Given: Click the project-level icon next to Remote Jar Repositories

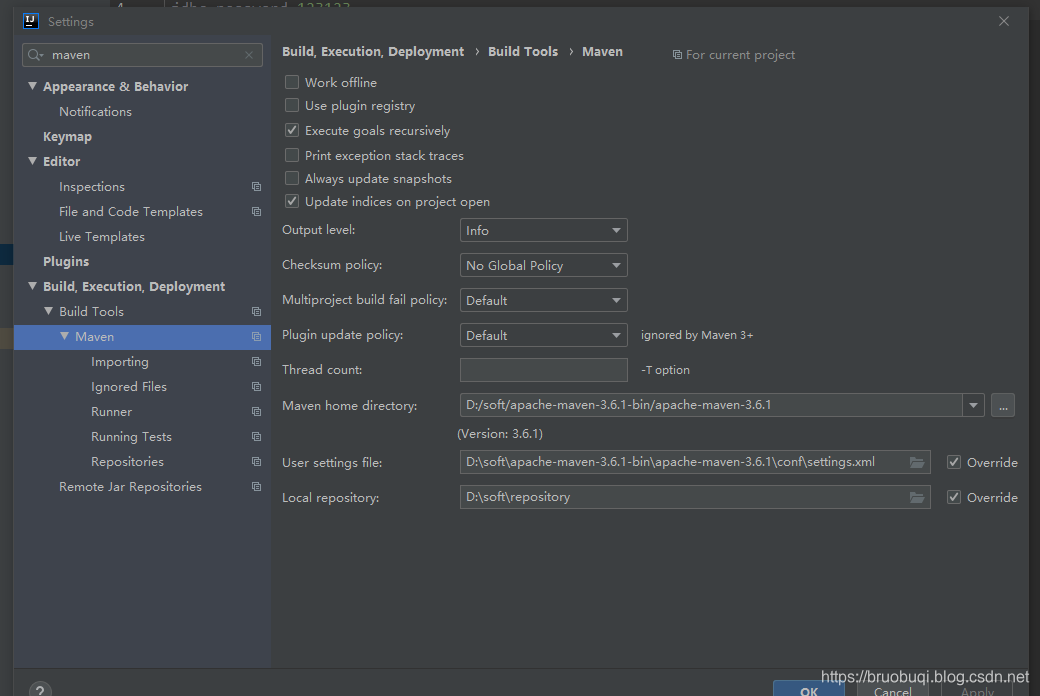Looking at the screenshot, I should [x=256, y=487].
